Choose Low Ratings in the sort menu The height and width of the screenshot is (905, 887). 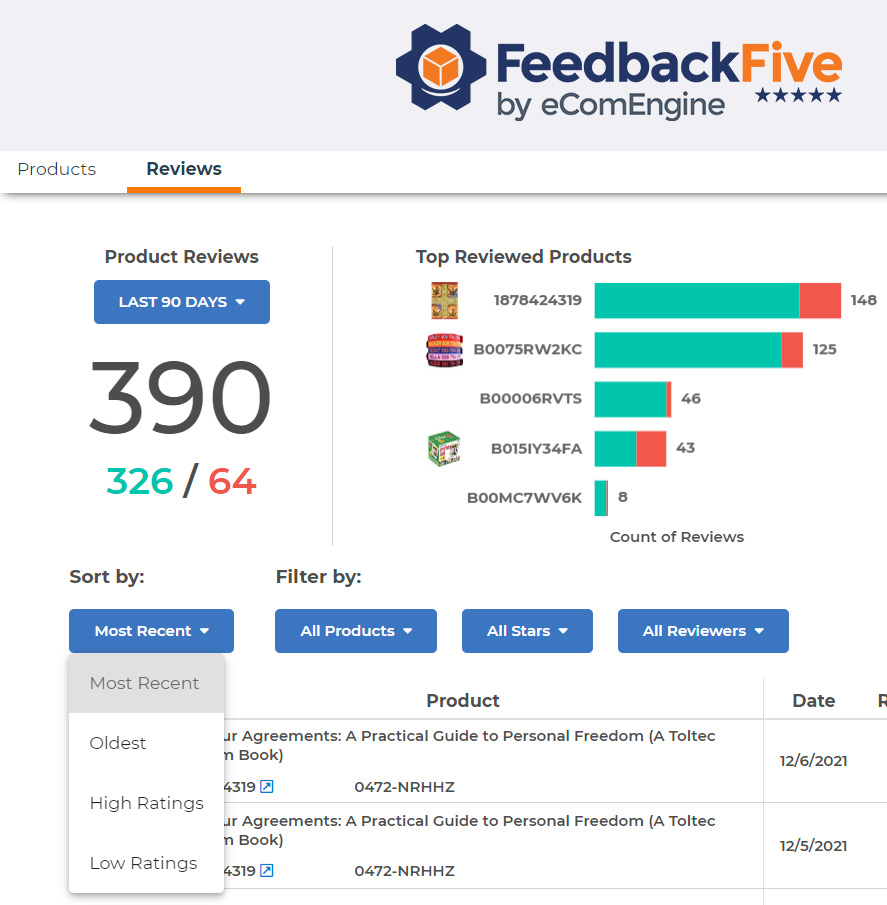tap(147, 863)
